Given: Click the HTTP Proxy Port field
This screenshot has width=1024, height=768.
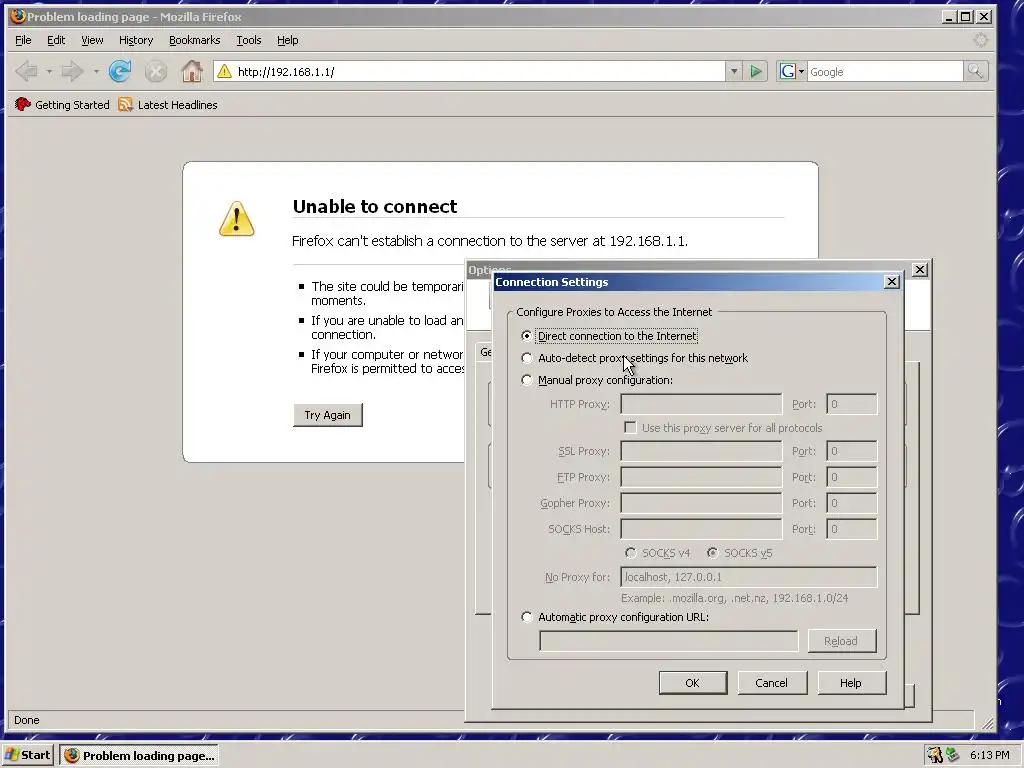Looking at the screenshot, I should point(851,404).
